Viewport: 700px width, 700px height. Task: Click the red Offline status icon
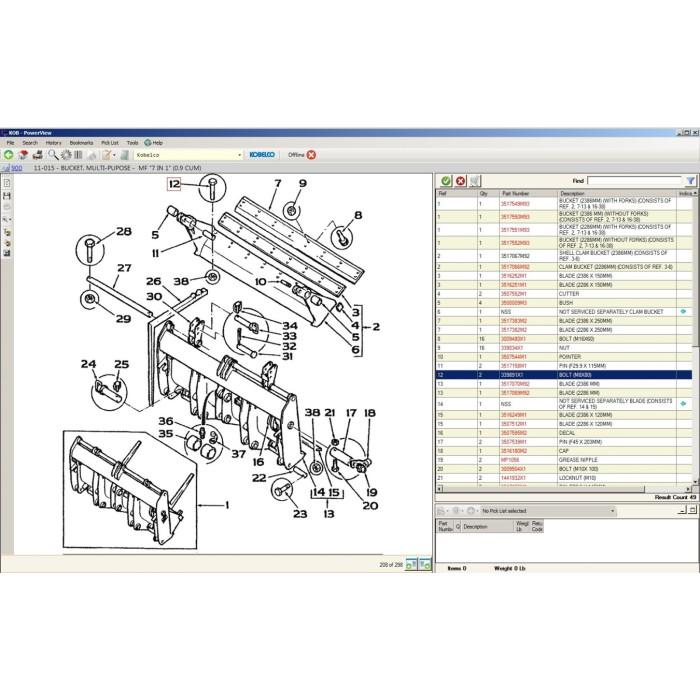[311, 155]
